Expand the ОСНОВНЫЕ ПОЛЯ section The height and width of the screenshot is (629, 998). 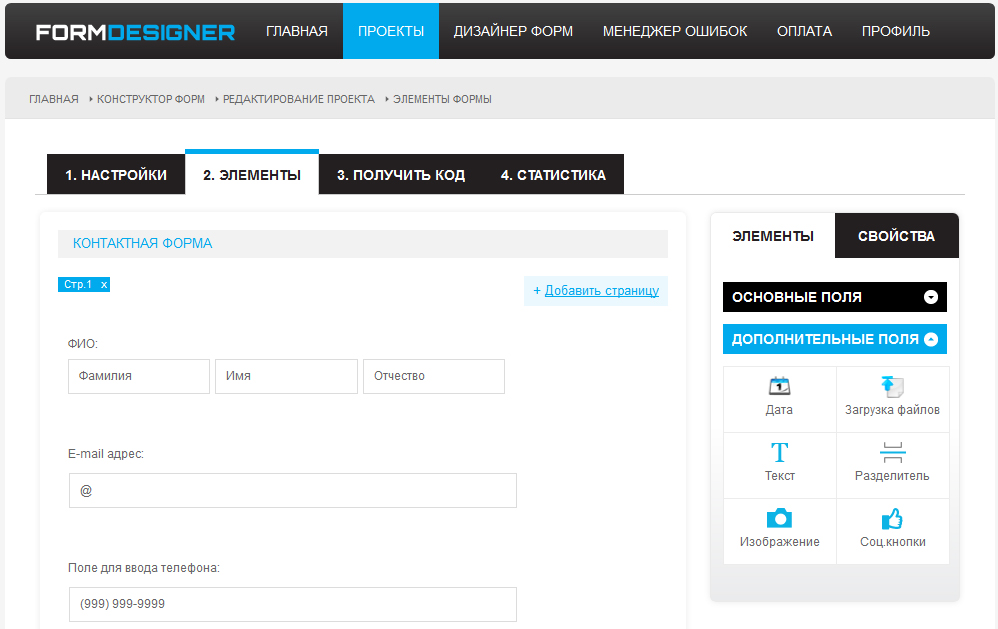(x=834, y=297)
